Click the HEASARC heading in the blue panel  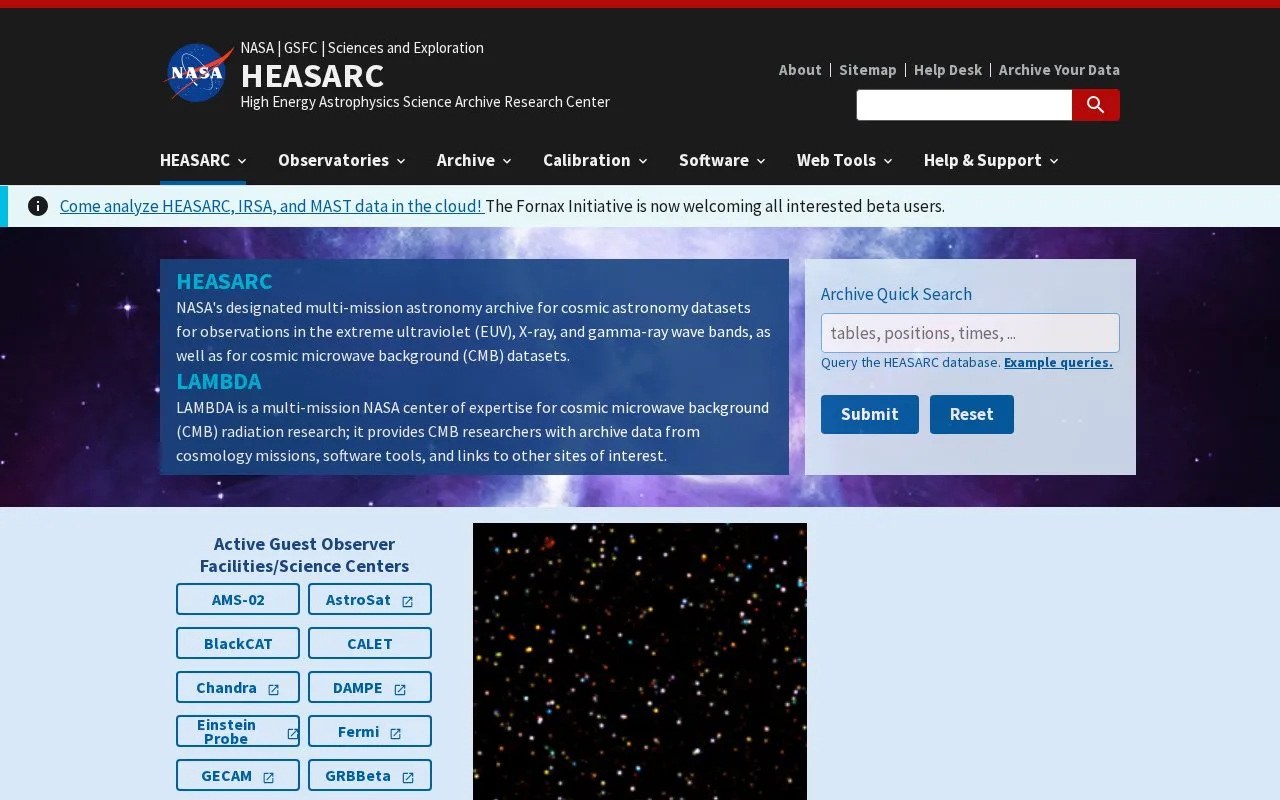click(x=224, y=281)
